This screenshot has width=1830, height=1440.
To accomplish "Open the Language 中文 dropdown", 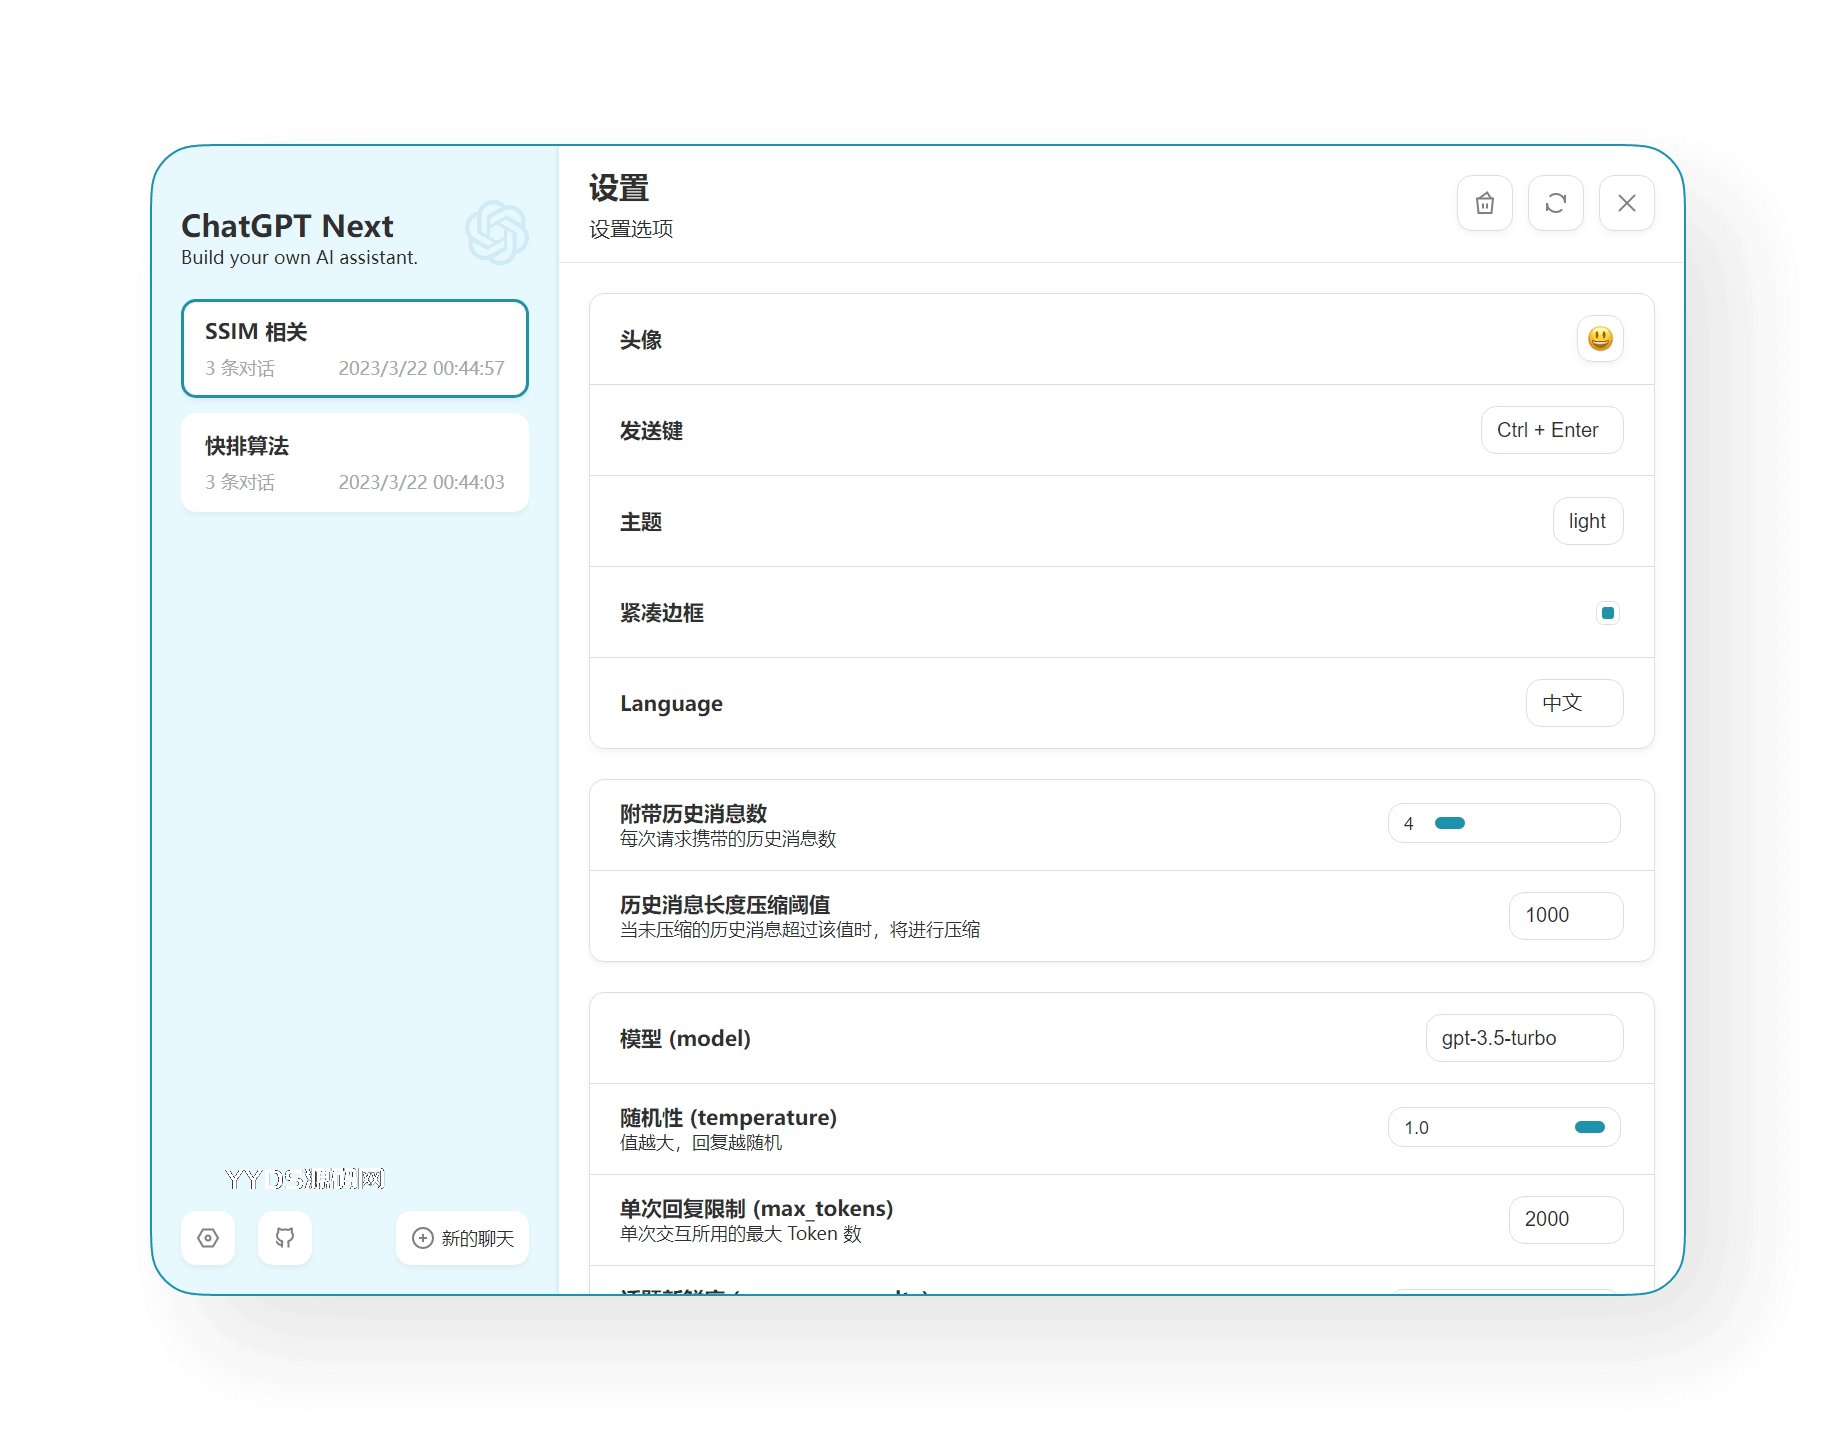I will [x=1575, y=703].
